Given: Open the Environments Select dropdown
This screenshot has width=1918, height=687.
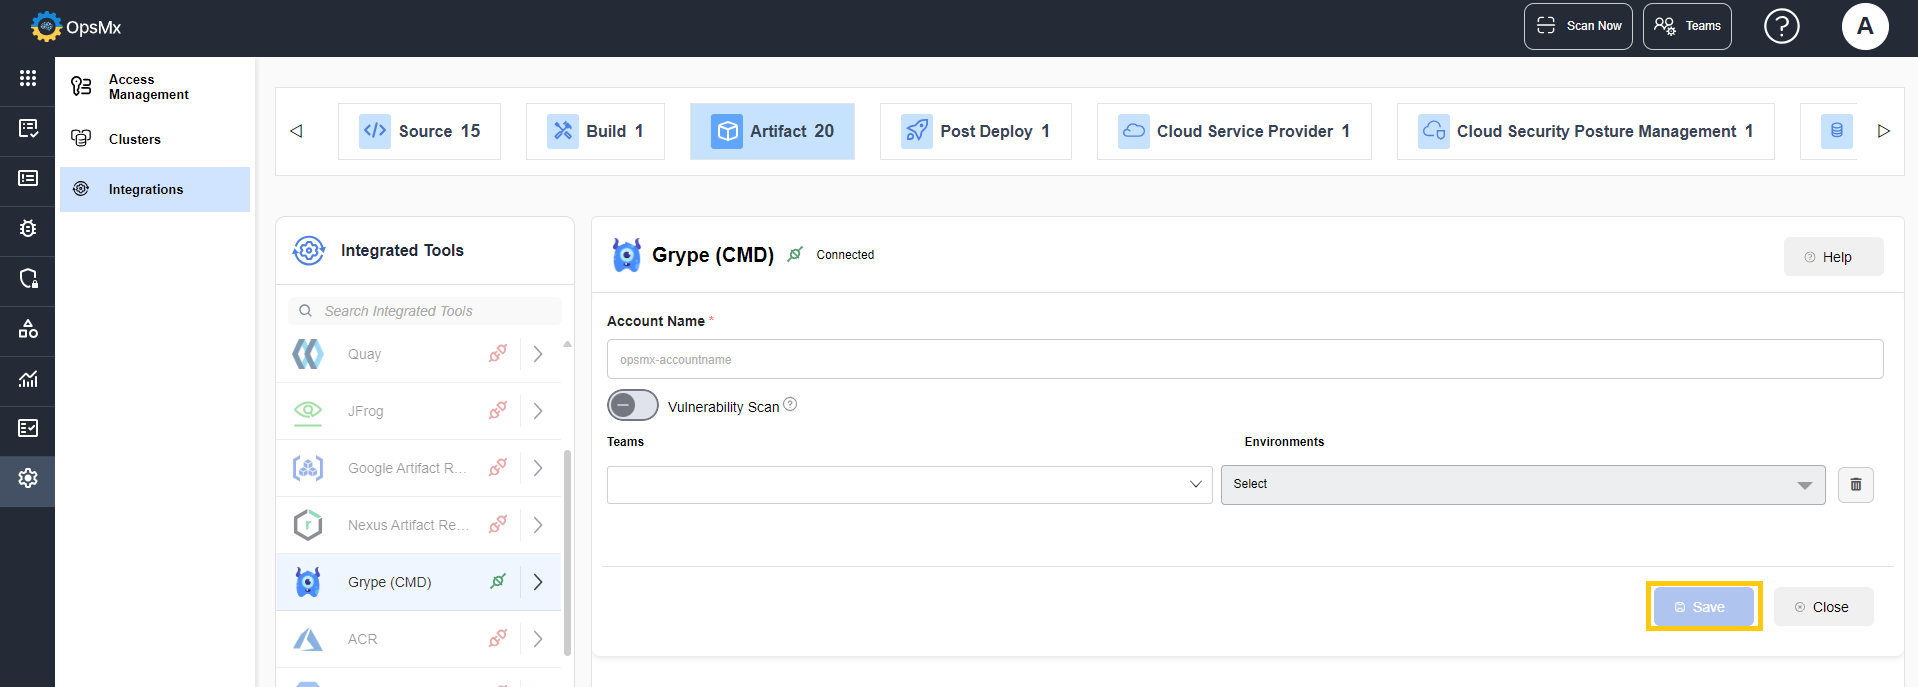Looking at the screenshot, I should (x=1521, y=485).
